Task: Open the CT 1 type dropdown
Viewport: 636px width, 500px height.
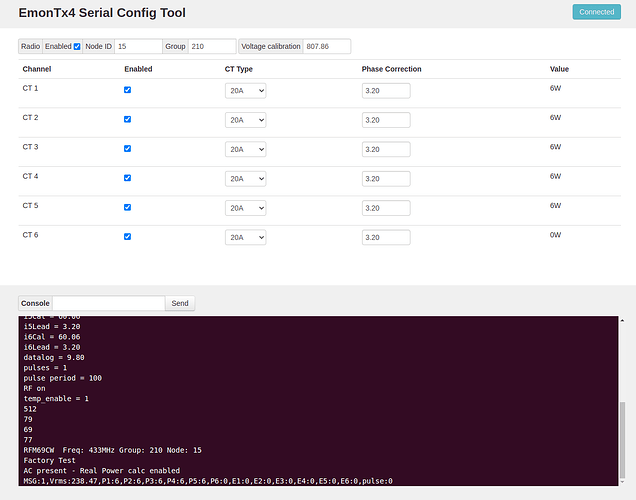Action: (245, 91)
